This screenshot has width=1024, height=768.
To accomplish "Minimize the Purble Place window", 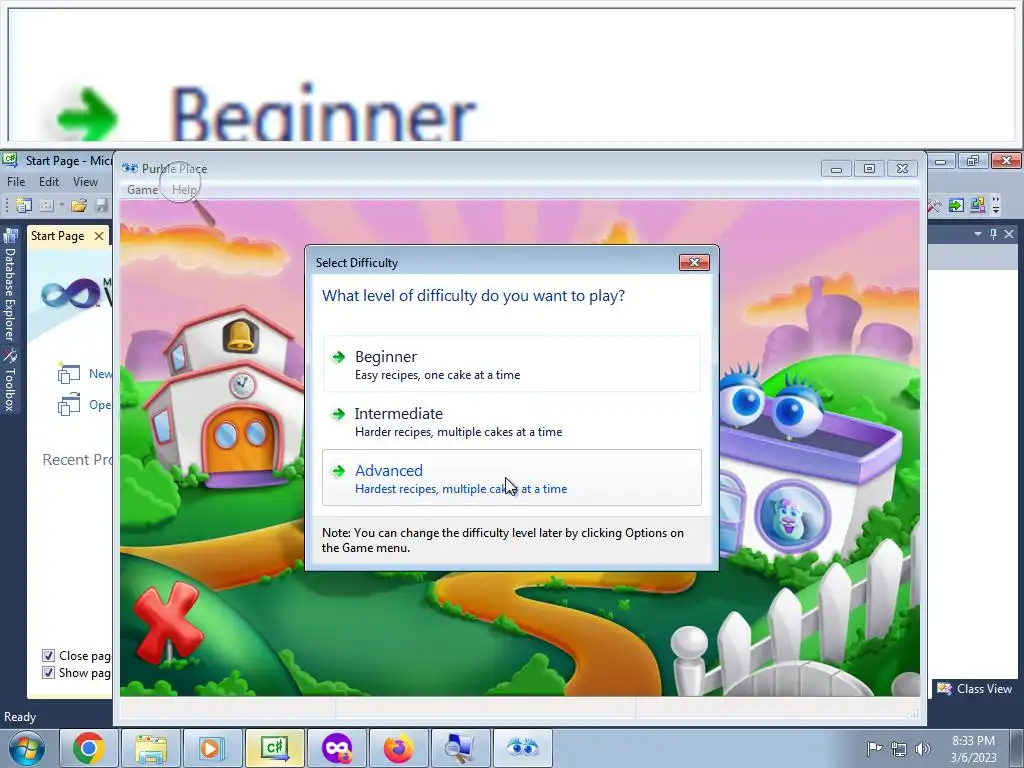I will [836, 169].
